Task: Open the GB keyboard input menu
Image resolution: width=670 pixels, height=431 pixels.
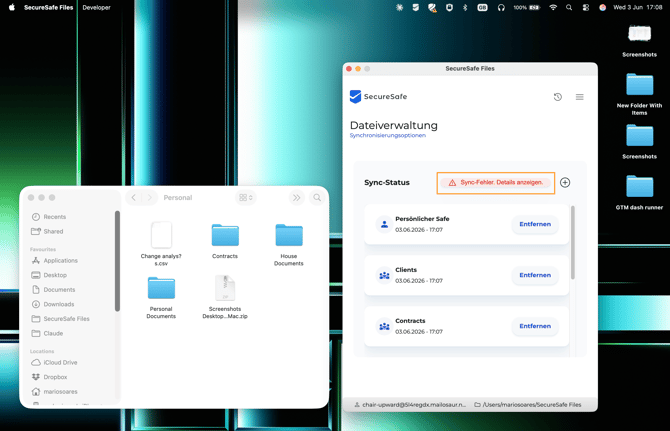Action: coord(482,7)
